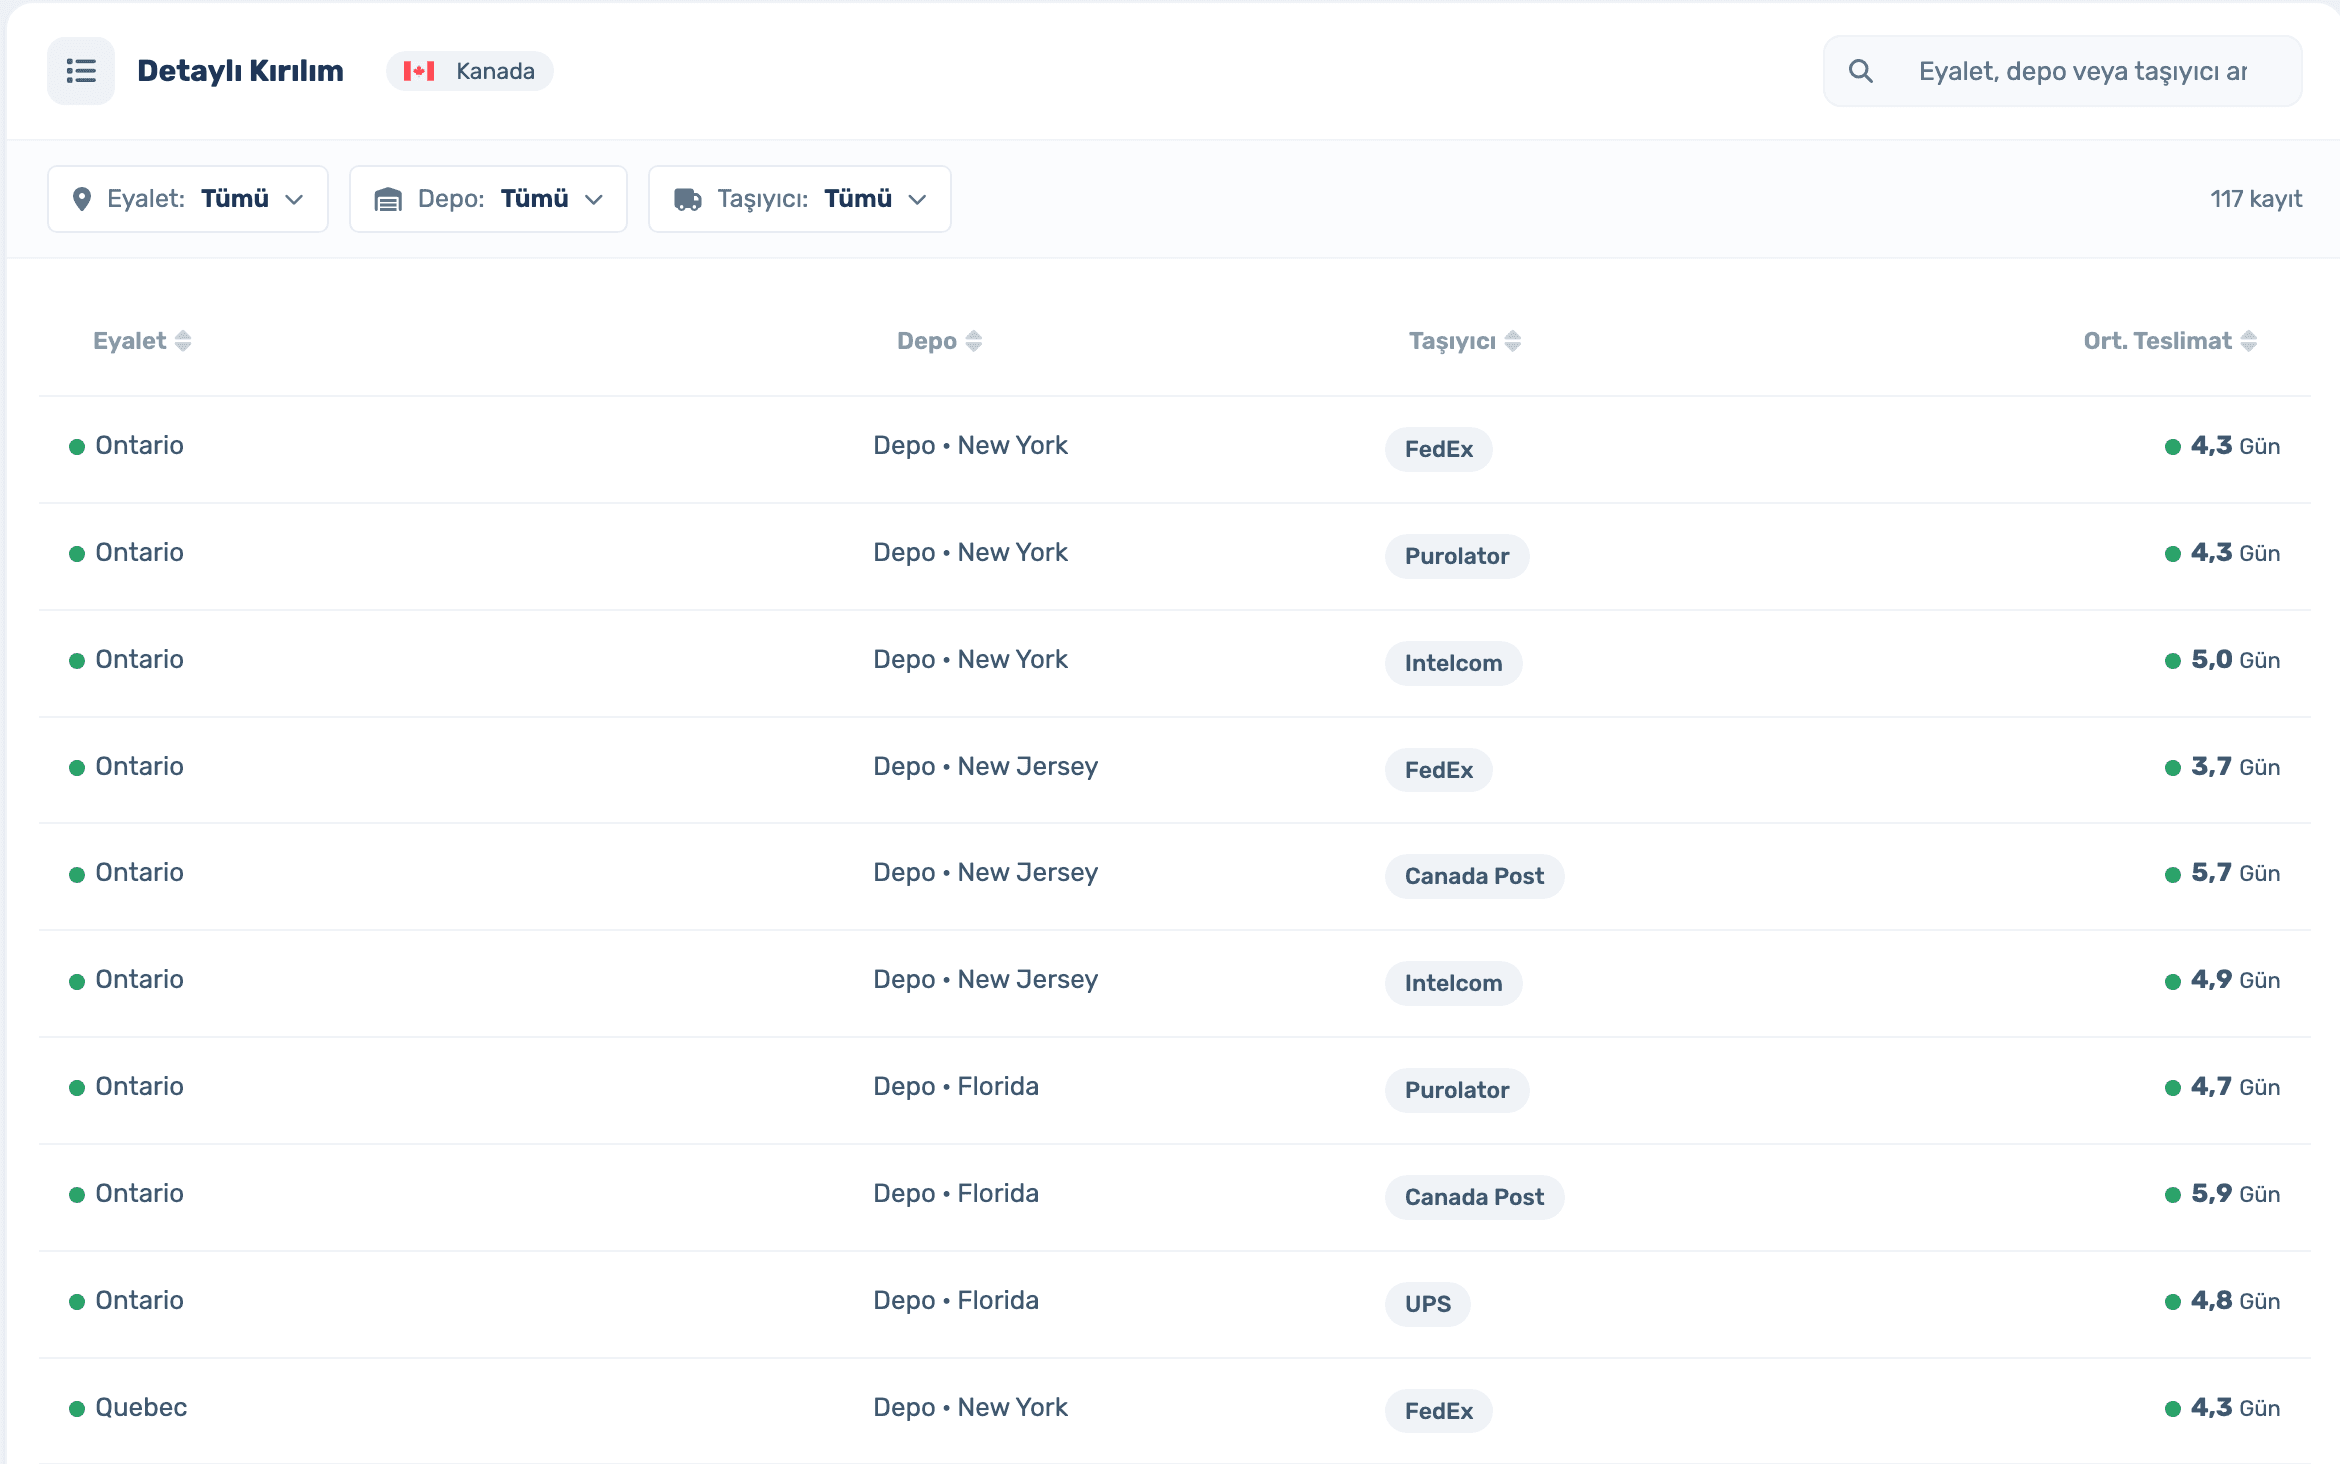Click the FedEx tag in the New Jersey row
Image resolution: width=2340 pixels, height=1464 pixels.
1438,770
